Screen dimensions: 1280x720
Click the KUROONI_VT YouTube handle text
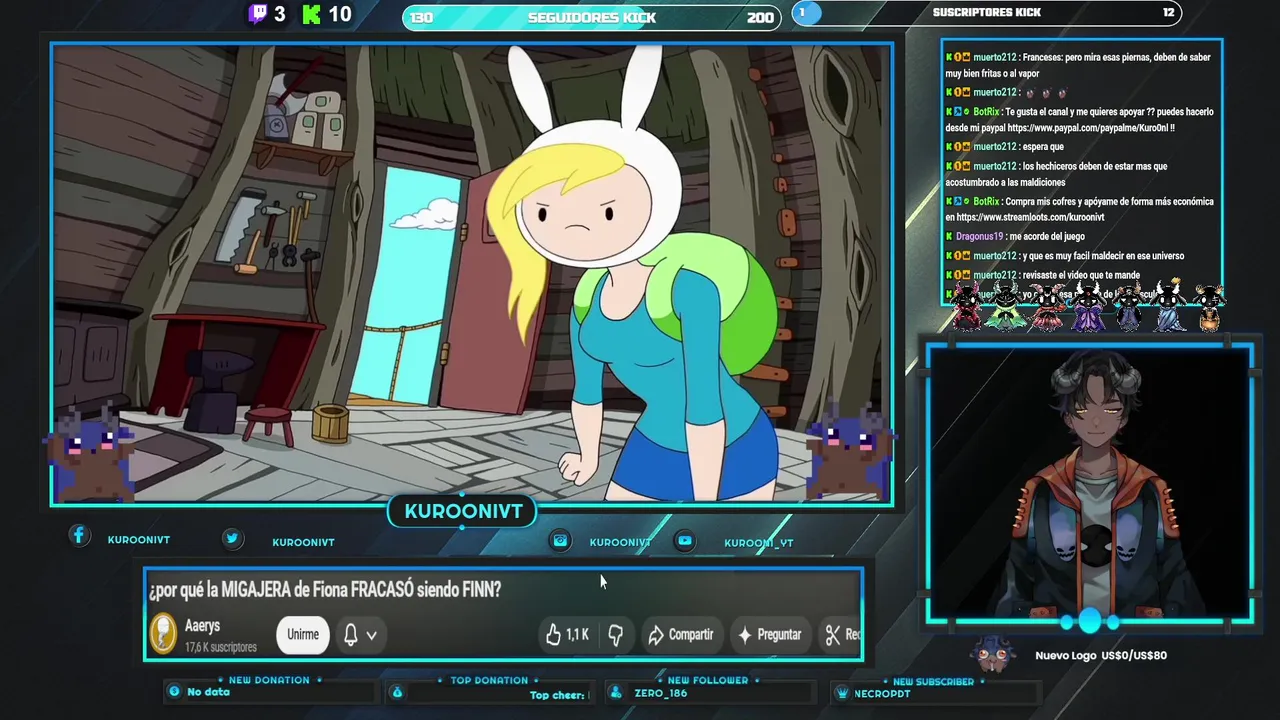[758, 543]
